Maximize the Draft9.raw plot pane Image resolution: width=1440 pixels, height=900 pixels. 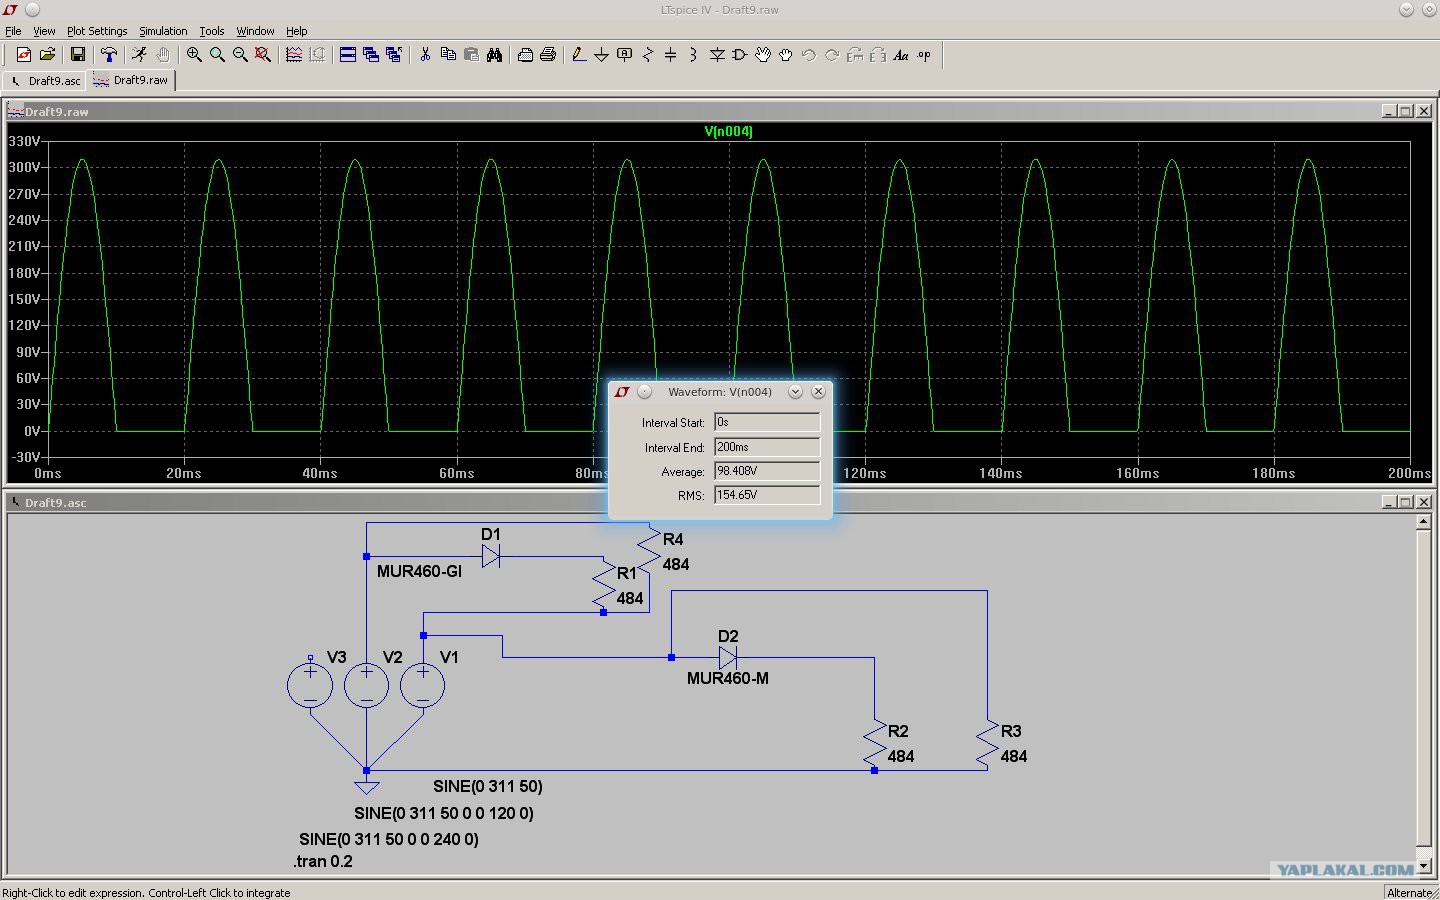1406,111
